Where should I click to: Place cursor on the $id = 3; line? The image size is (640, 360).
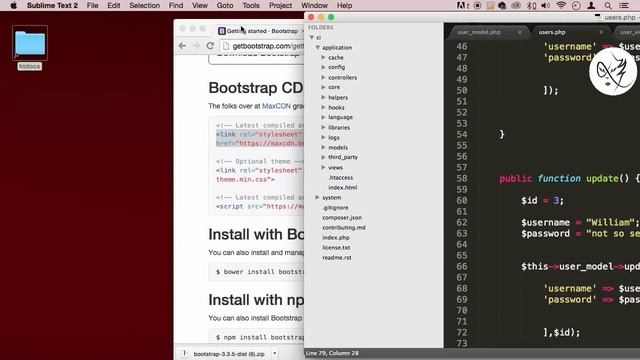click(542, 201)
